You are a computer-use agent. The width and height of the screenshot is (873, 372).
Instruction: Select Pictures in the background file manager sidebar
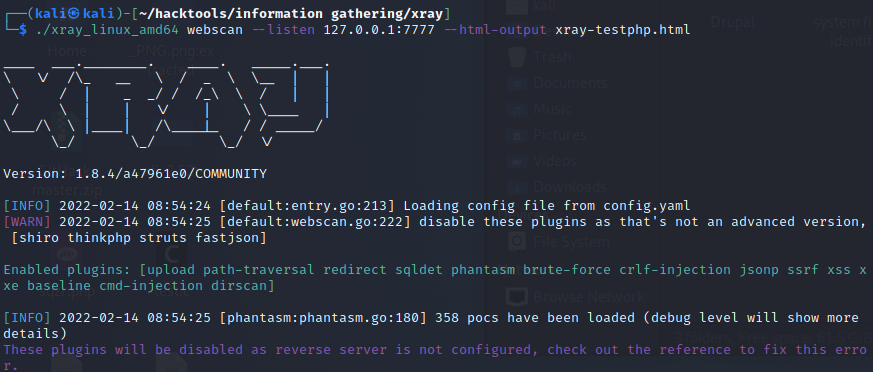pos(560,135)
